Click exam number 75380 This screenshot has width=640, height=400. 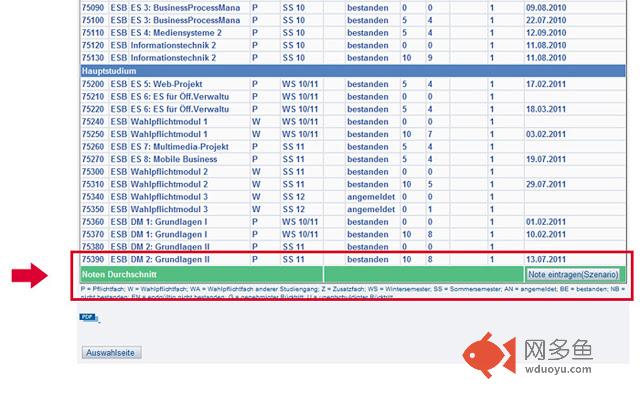pos(93,247)
